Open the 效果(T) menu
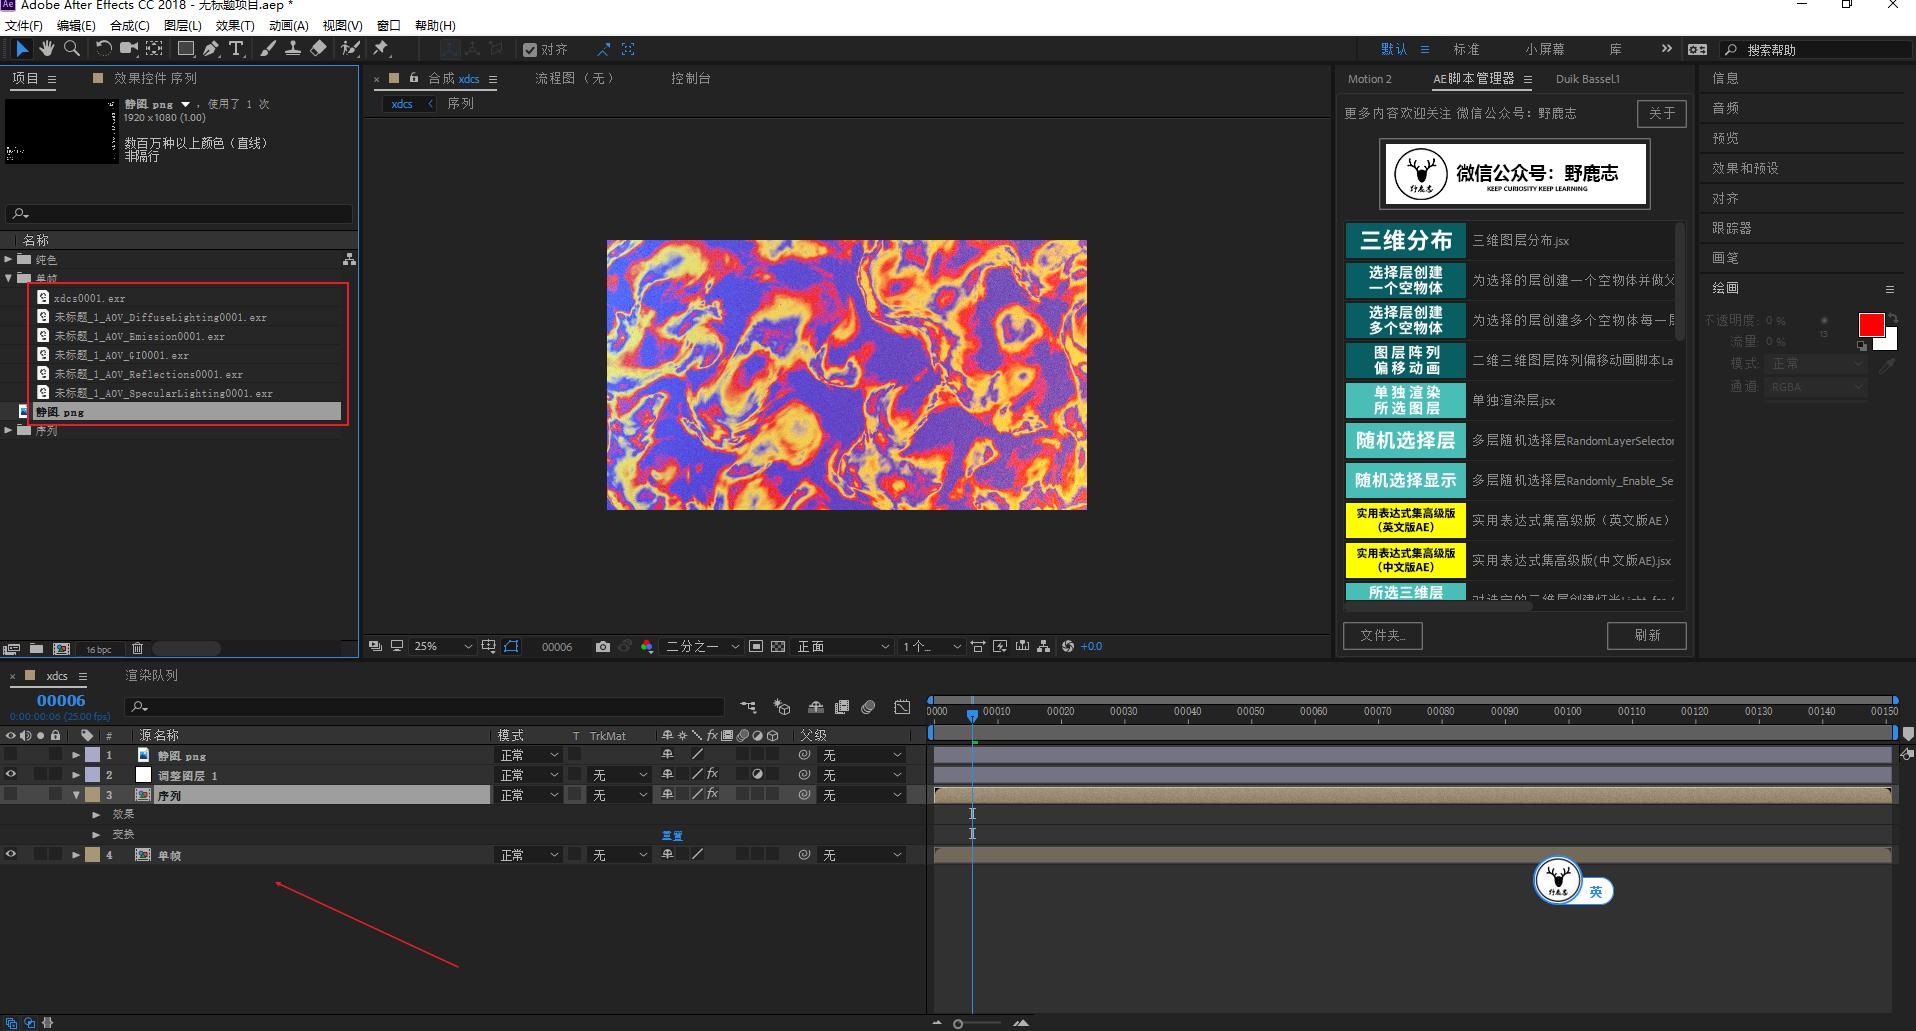Image resolution: width=1916 pixels, height=1031 pixels. pos(236,25)
